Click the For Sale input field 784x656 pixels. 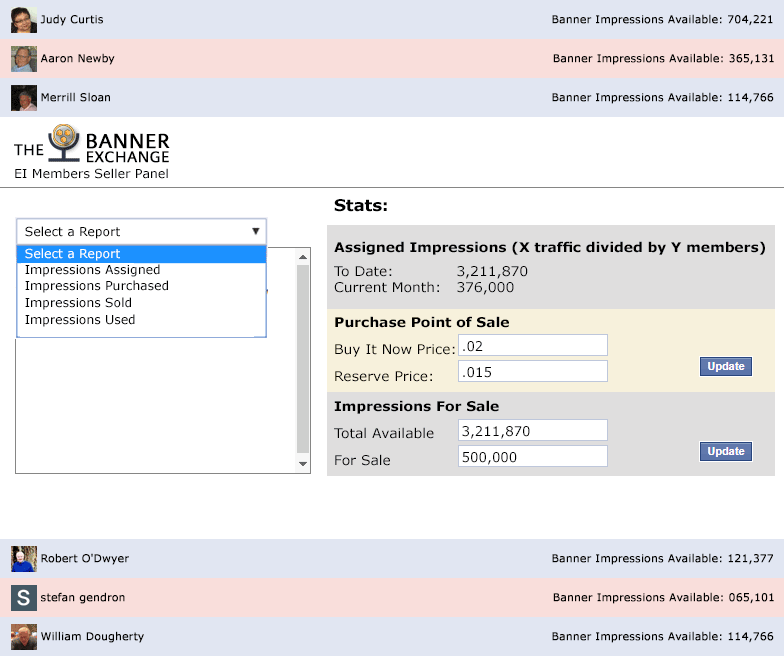[533, 456]
